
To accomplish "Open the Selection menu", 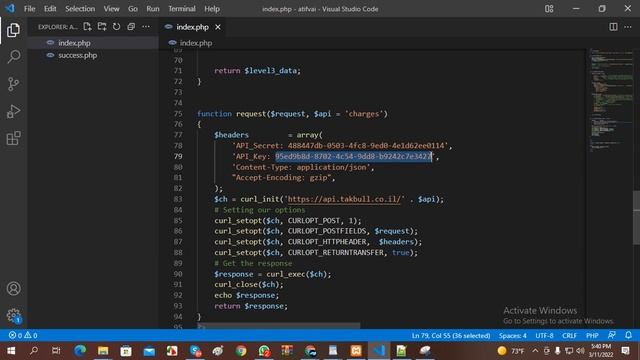I will point(80,9).
